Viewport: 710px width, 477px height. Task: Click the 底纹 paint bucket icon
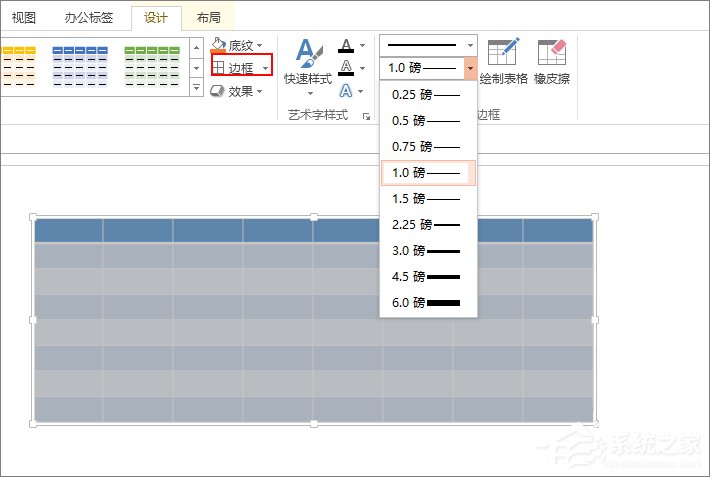(x=218, y=45)
